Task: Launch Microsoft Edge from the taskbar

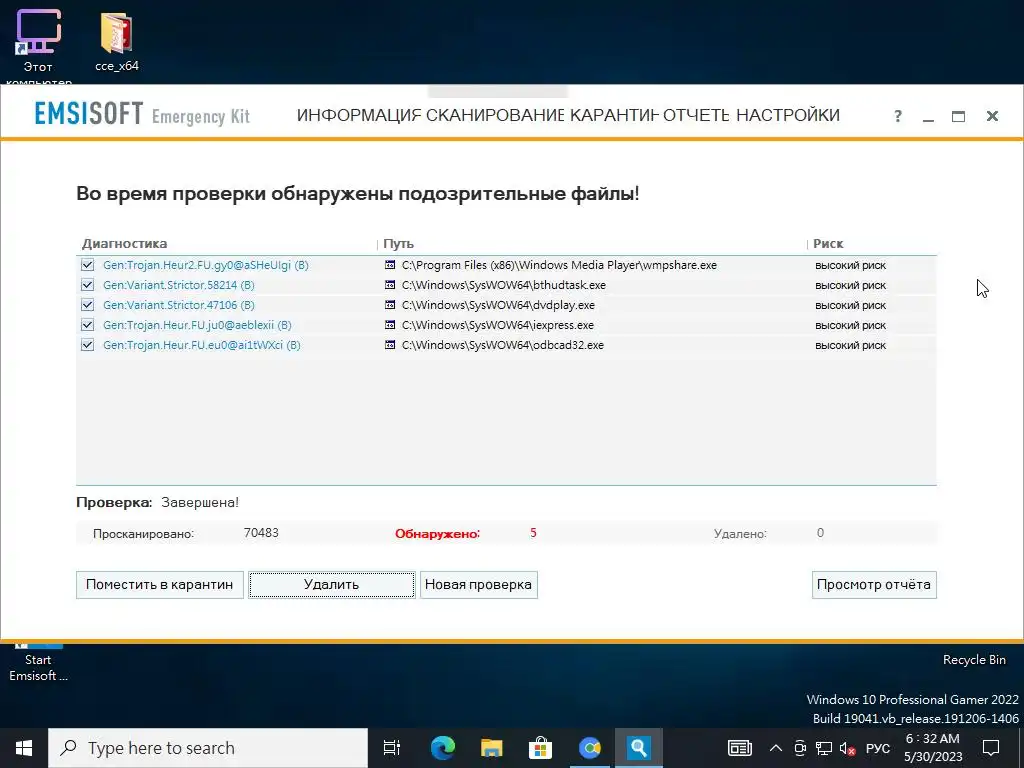Action: coord(442,748)
